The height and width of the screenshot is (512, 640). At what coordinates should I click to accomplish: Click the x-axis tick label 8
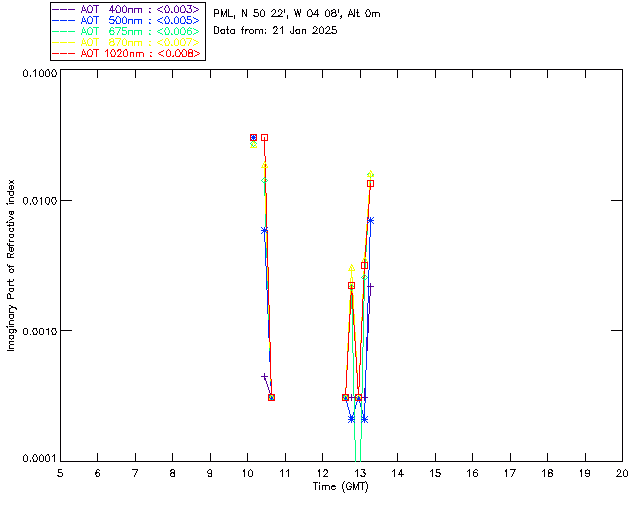173,473
